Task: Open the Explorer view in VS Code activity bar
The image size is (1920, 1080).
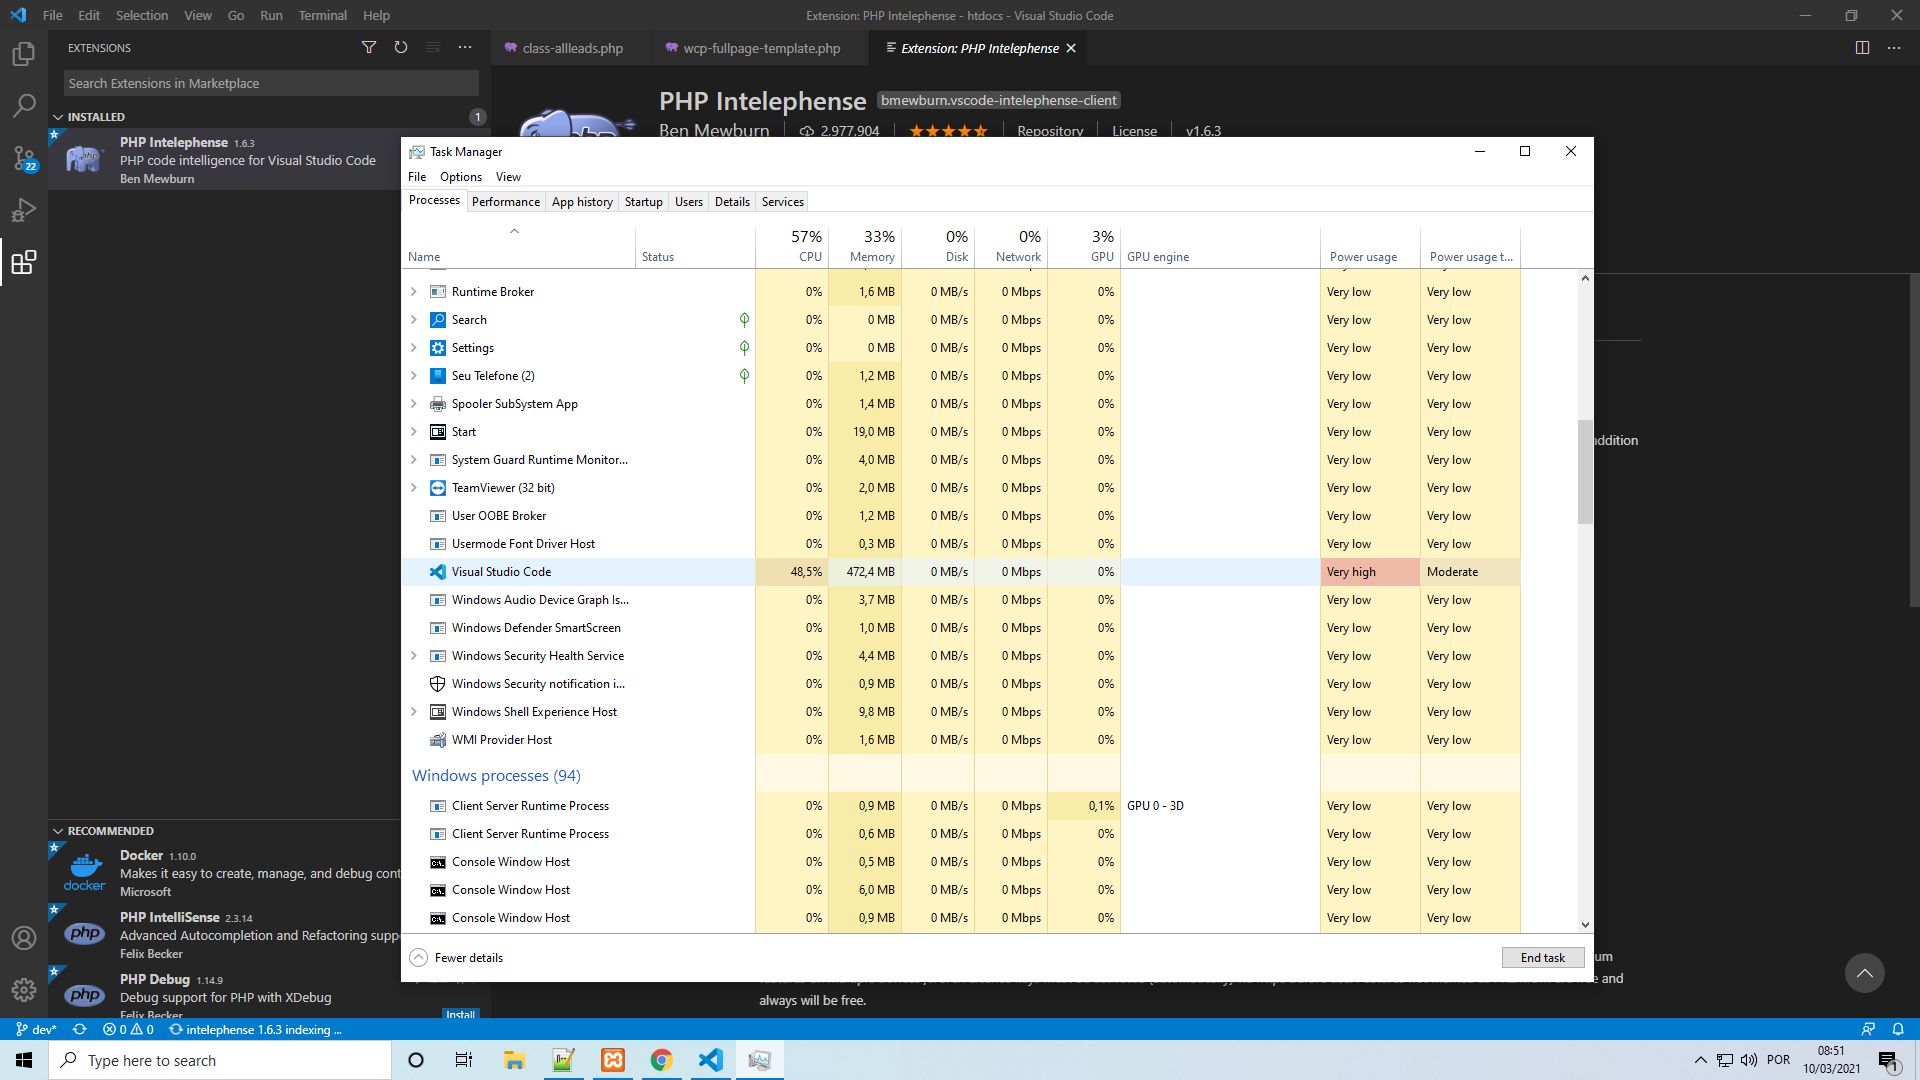Action: coord(24,53)
